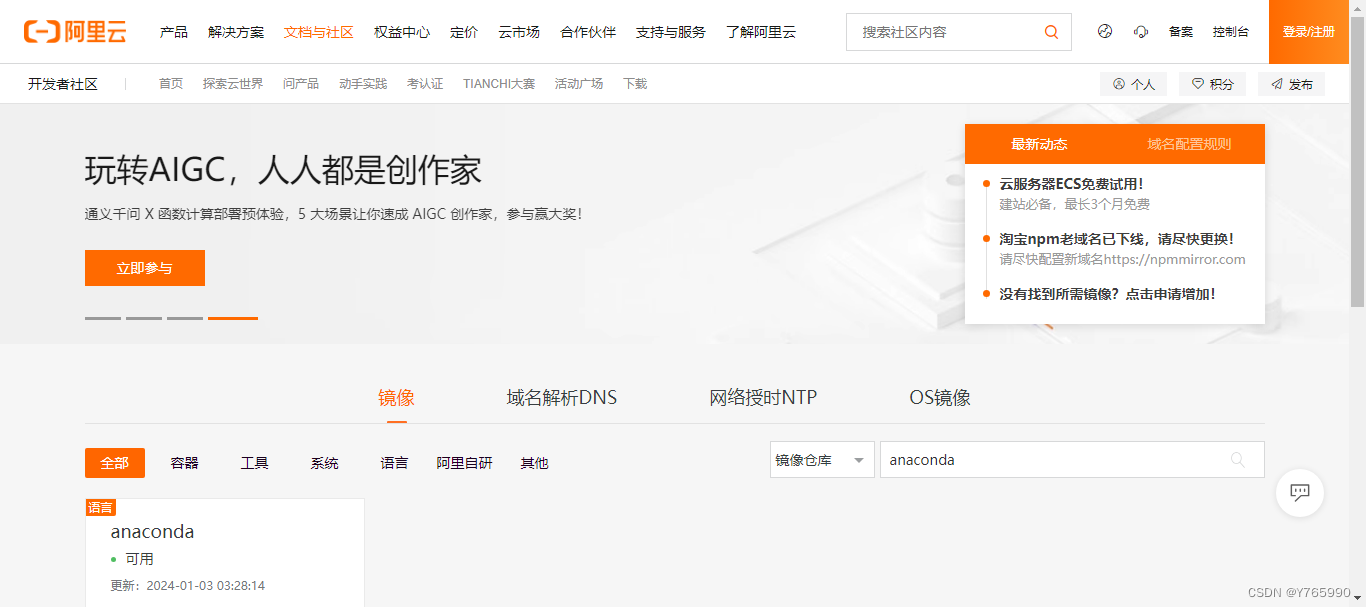The image size is (1366, 607).
Task: Open the 云市场 menu item
Action: coord(519,32)
